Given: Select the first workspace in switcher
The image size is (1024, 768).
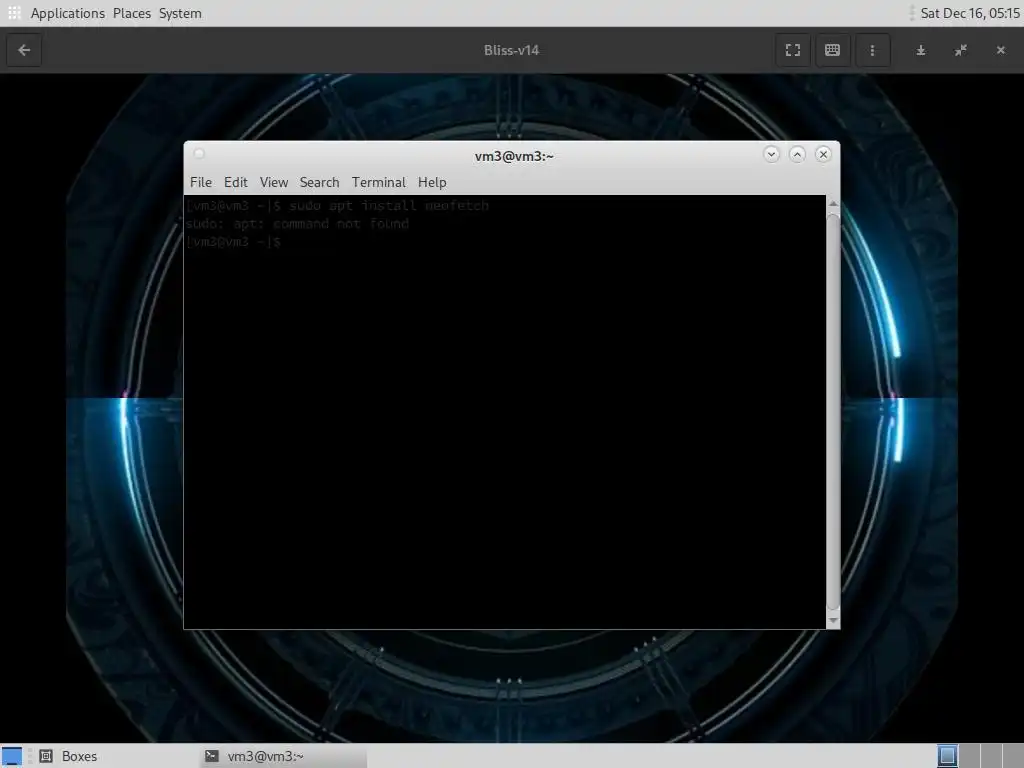Looking at the screenshot, I should (948, 756).
